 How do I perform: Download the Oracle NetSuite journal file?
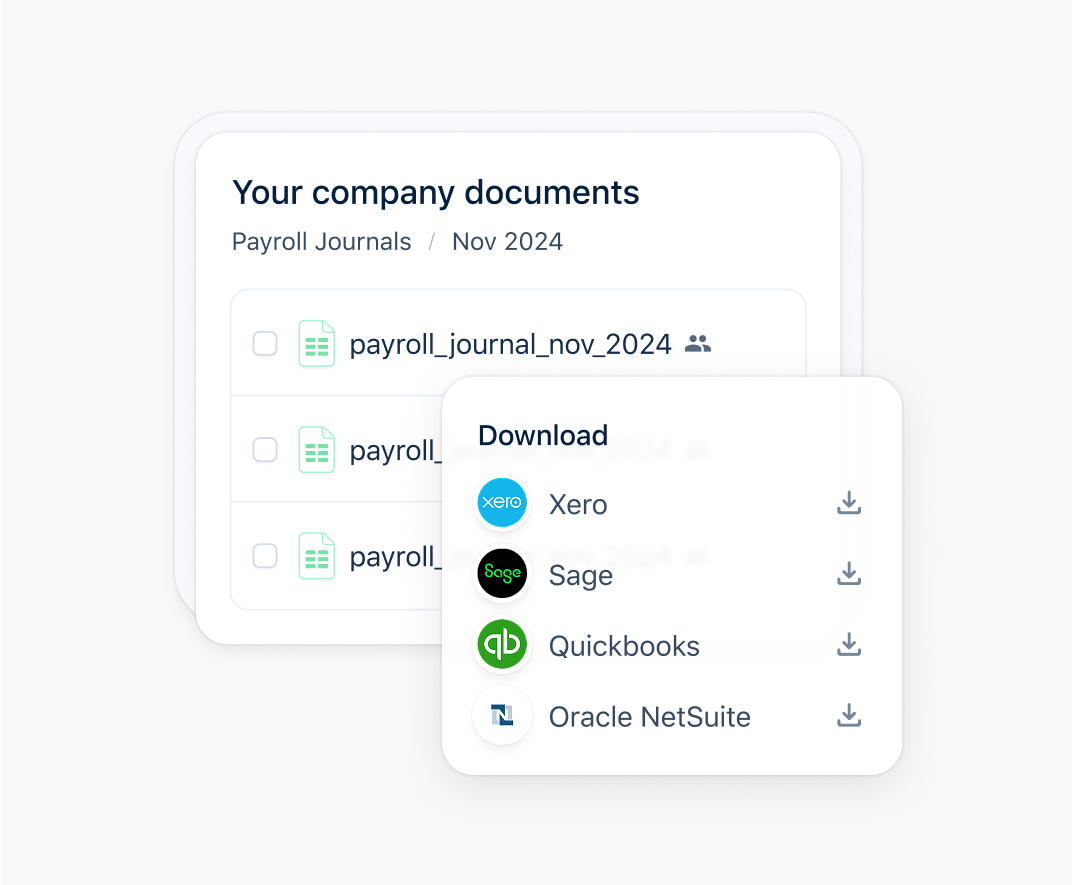point(848,715)
